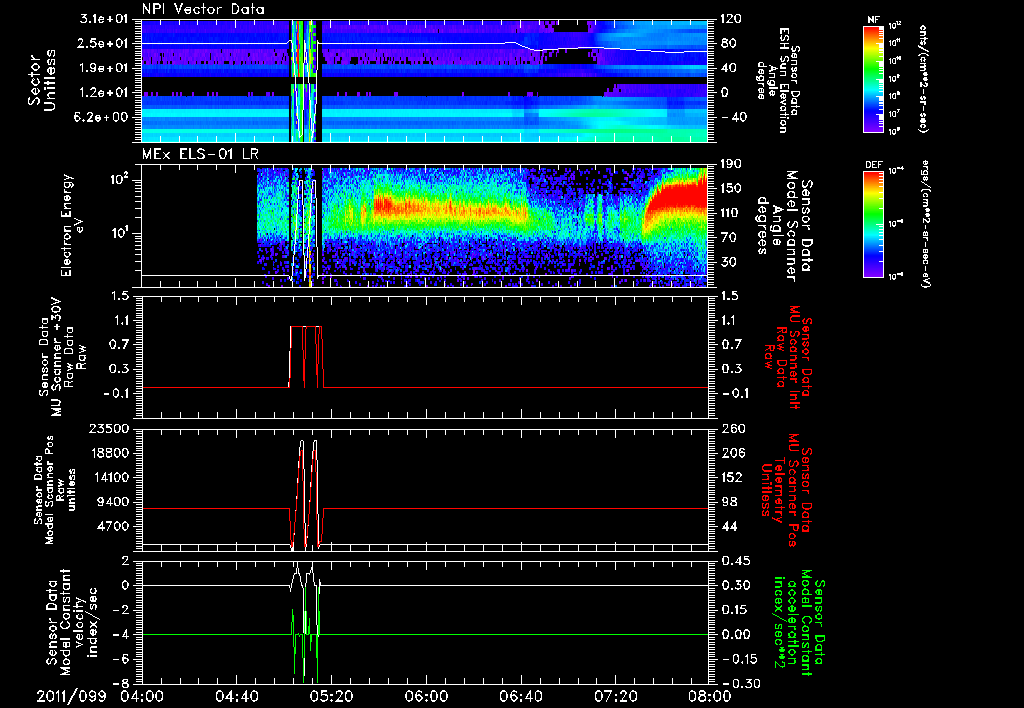1024x708 pixels.
Task: Click the 08:00 time axis tick label
Action: coord(710,696)
